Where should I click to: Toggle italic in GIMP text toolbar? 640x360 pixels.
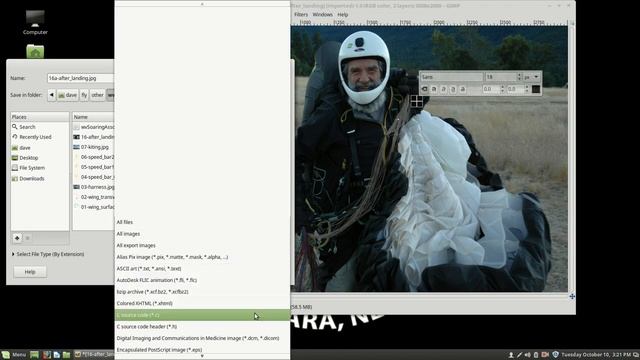click(x=443, y=89)
